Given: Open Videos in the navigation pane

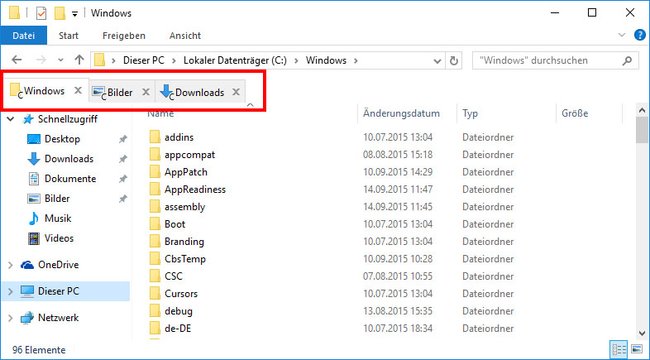Looking at the screenshot, I should 59,238.
